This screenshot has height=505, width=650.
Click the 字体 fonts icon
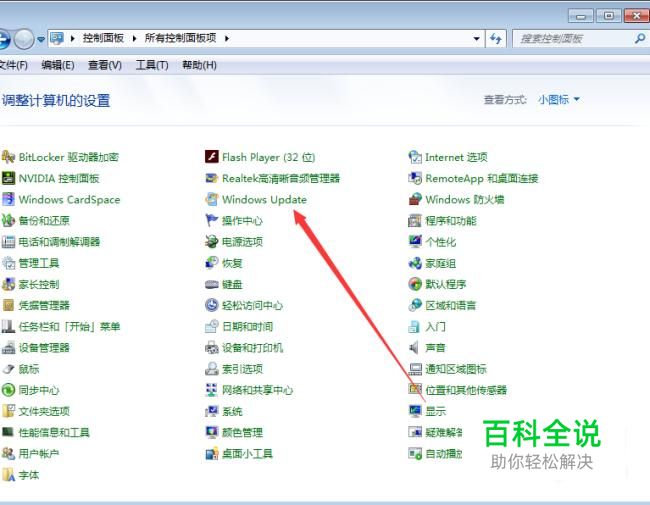(x=8, y=475)
